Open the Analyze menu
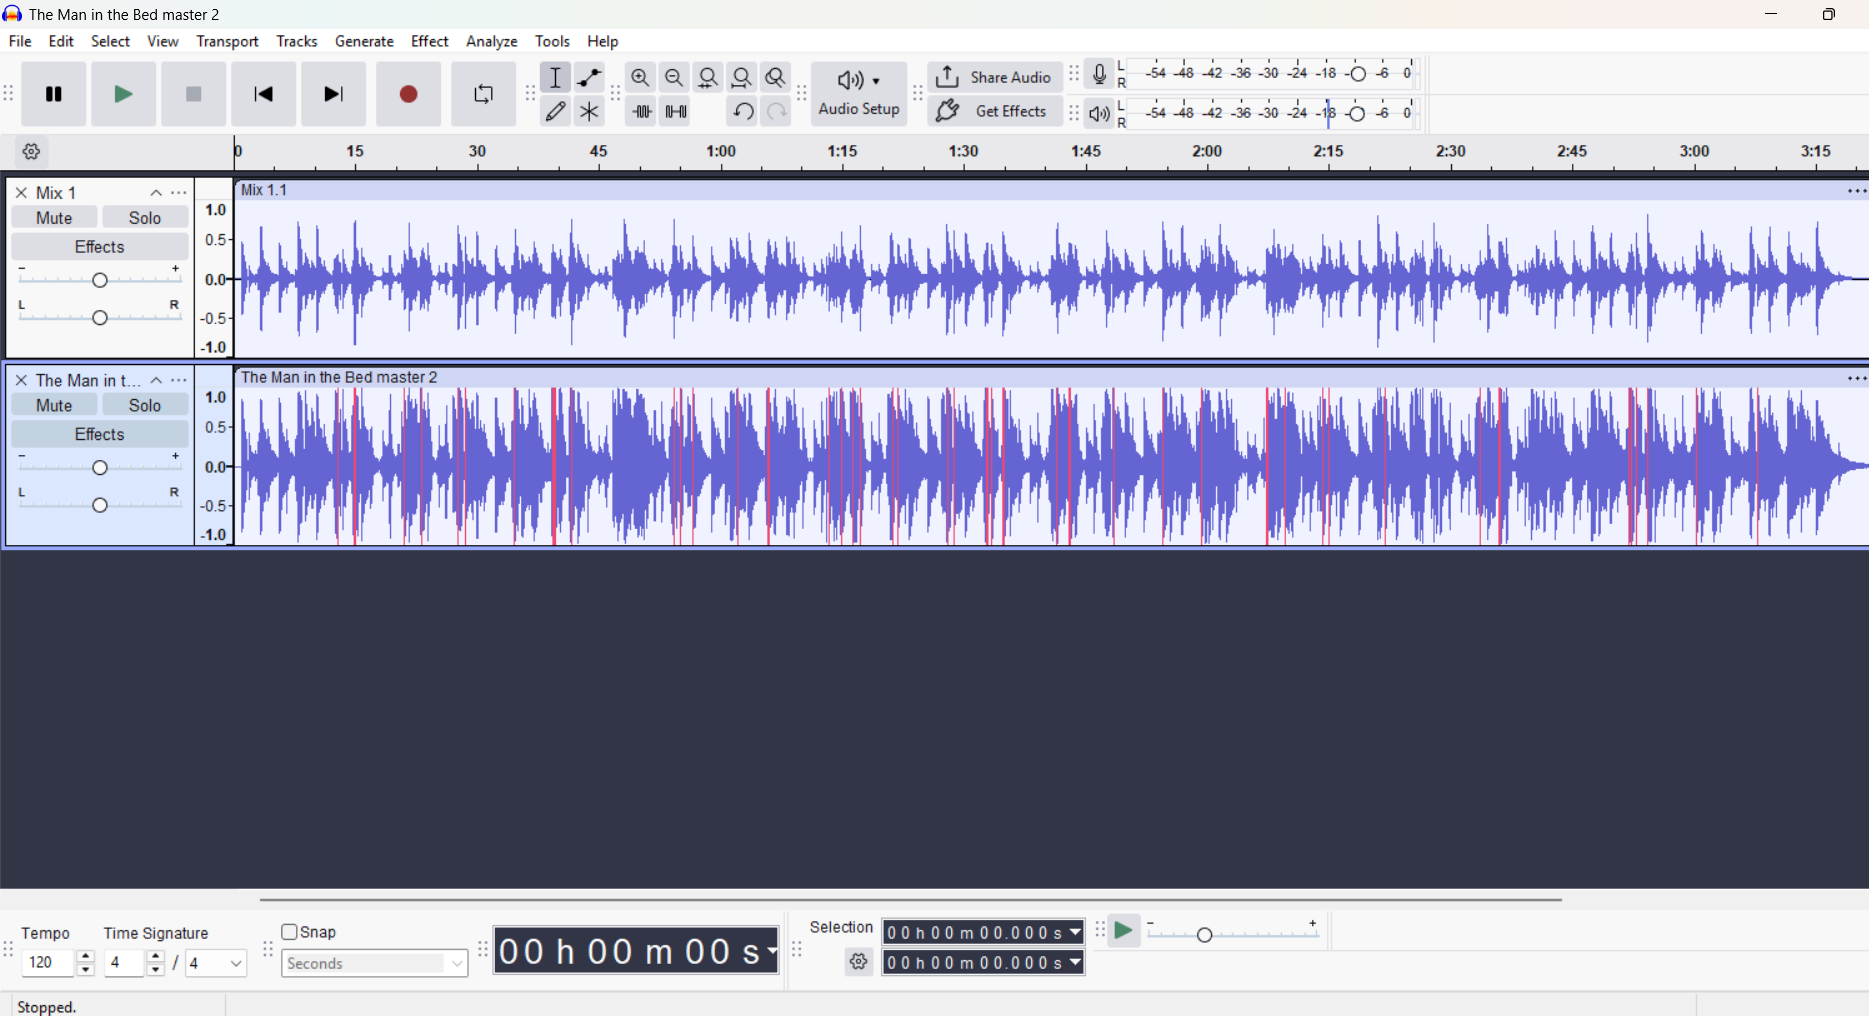The width and height of the screenshot is (1869, 1016). [491, 41]
